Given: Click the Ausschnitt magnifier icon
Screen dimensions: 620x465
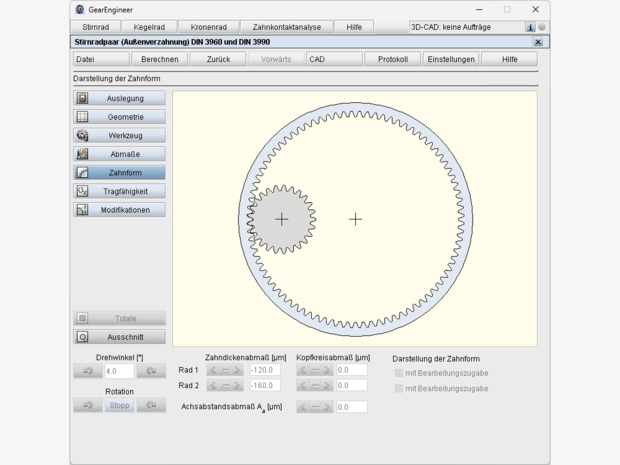Looking at the screenshot, I should (83, 338).
